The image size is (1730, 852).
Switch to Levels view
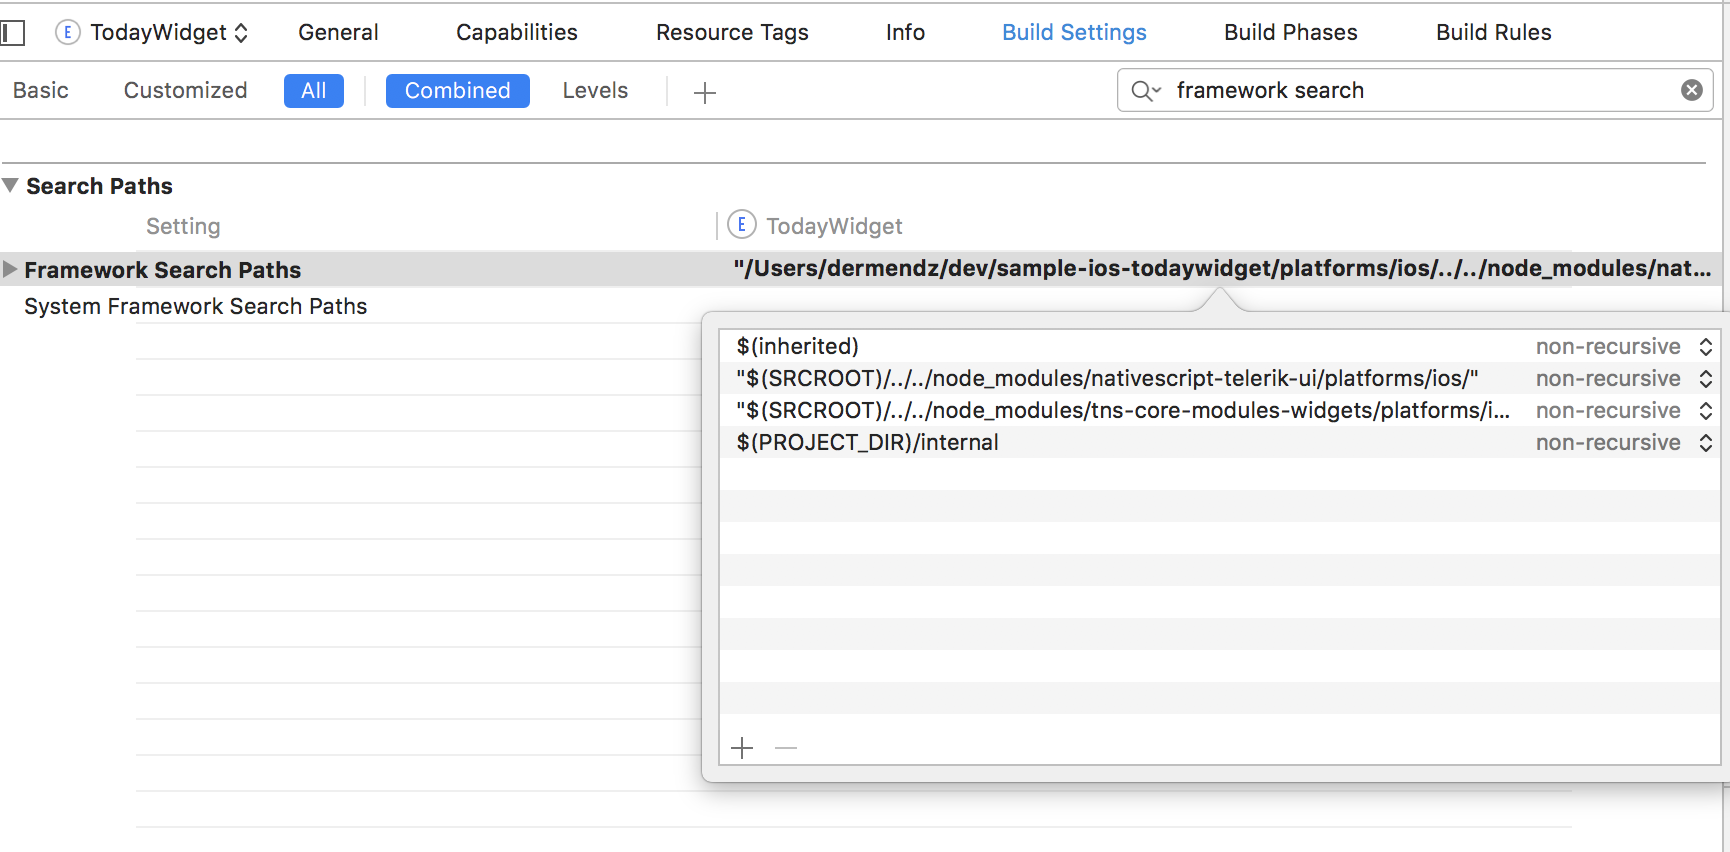[595, 91]
